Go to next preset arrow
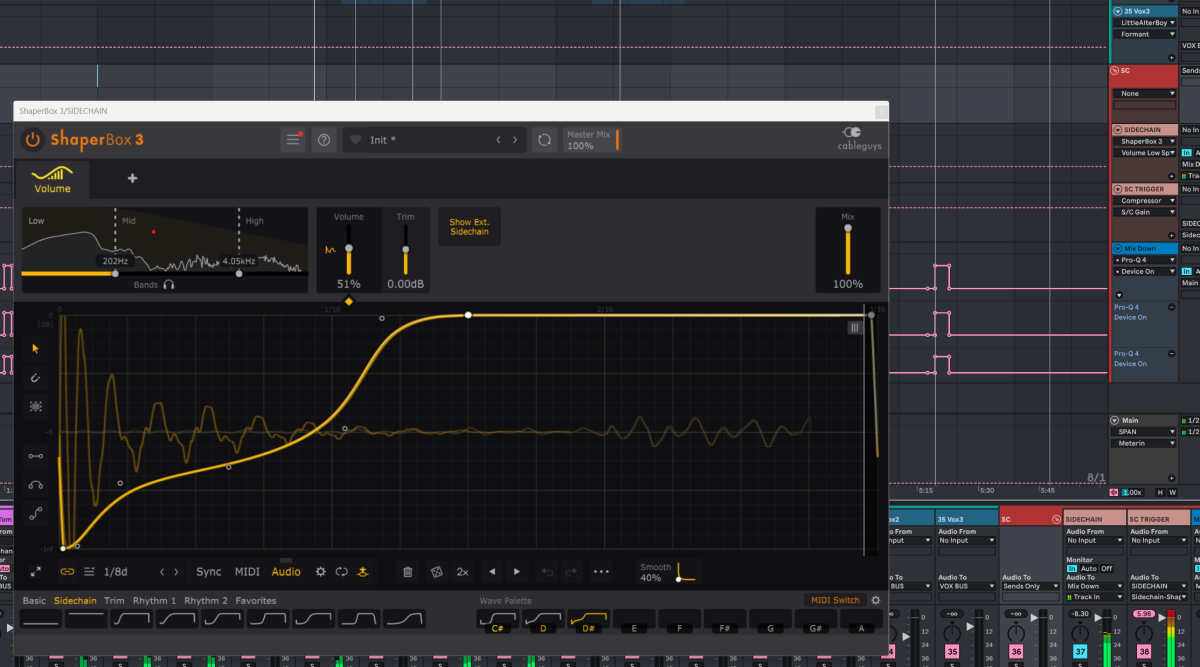 click(x=516, y=140)
